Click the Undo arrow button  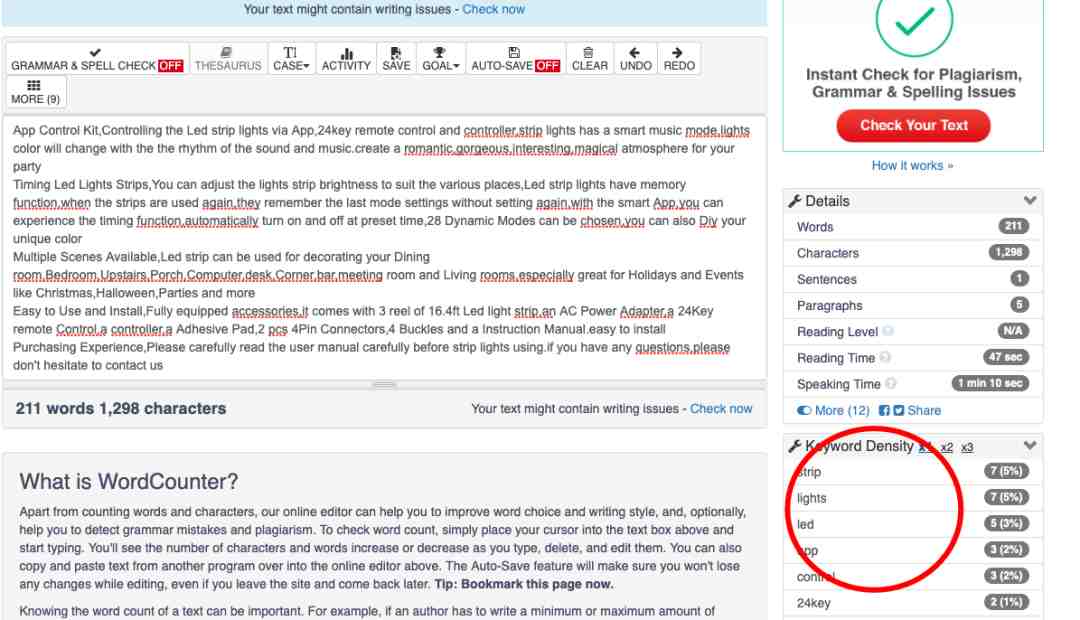pyautogui.click(x=635, y=59)
